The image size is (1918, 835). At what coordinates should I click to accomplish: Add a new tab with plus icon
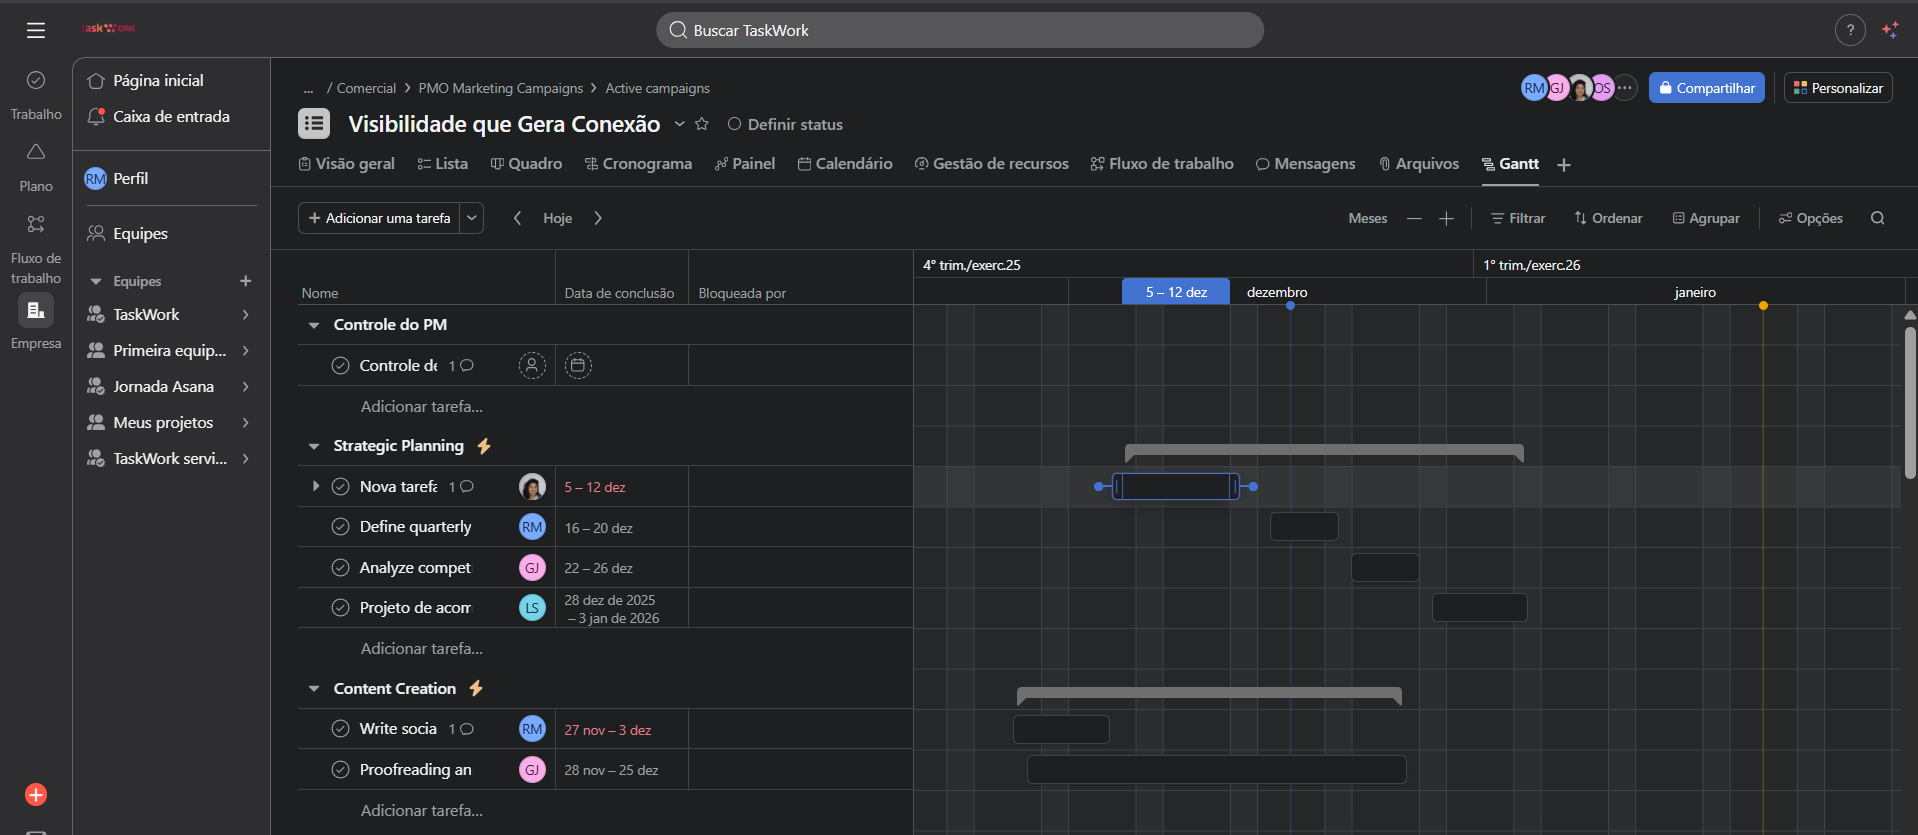[1564, 165]
